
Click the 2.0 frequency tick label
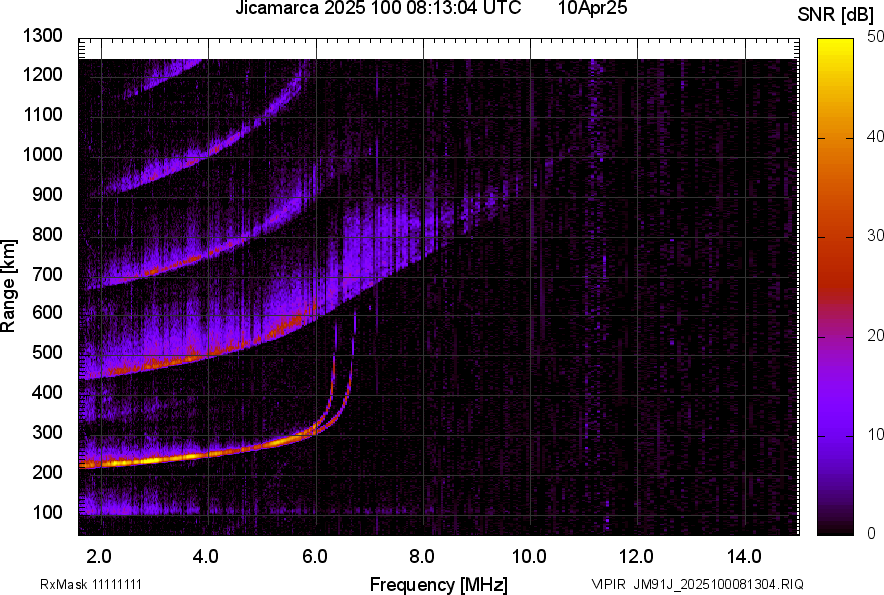pos(99,557)
